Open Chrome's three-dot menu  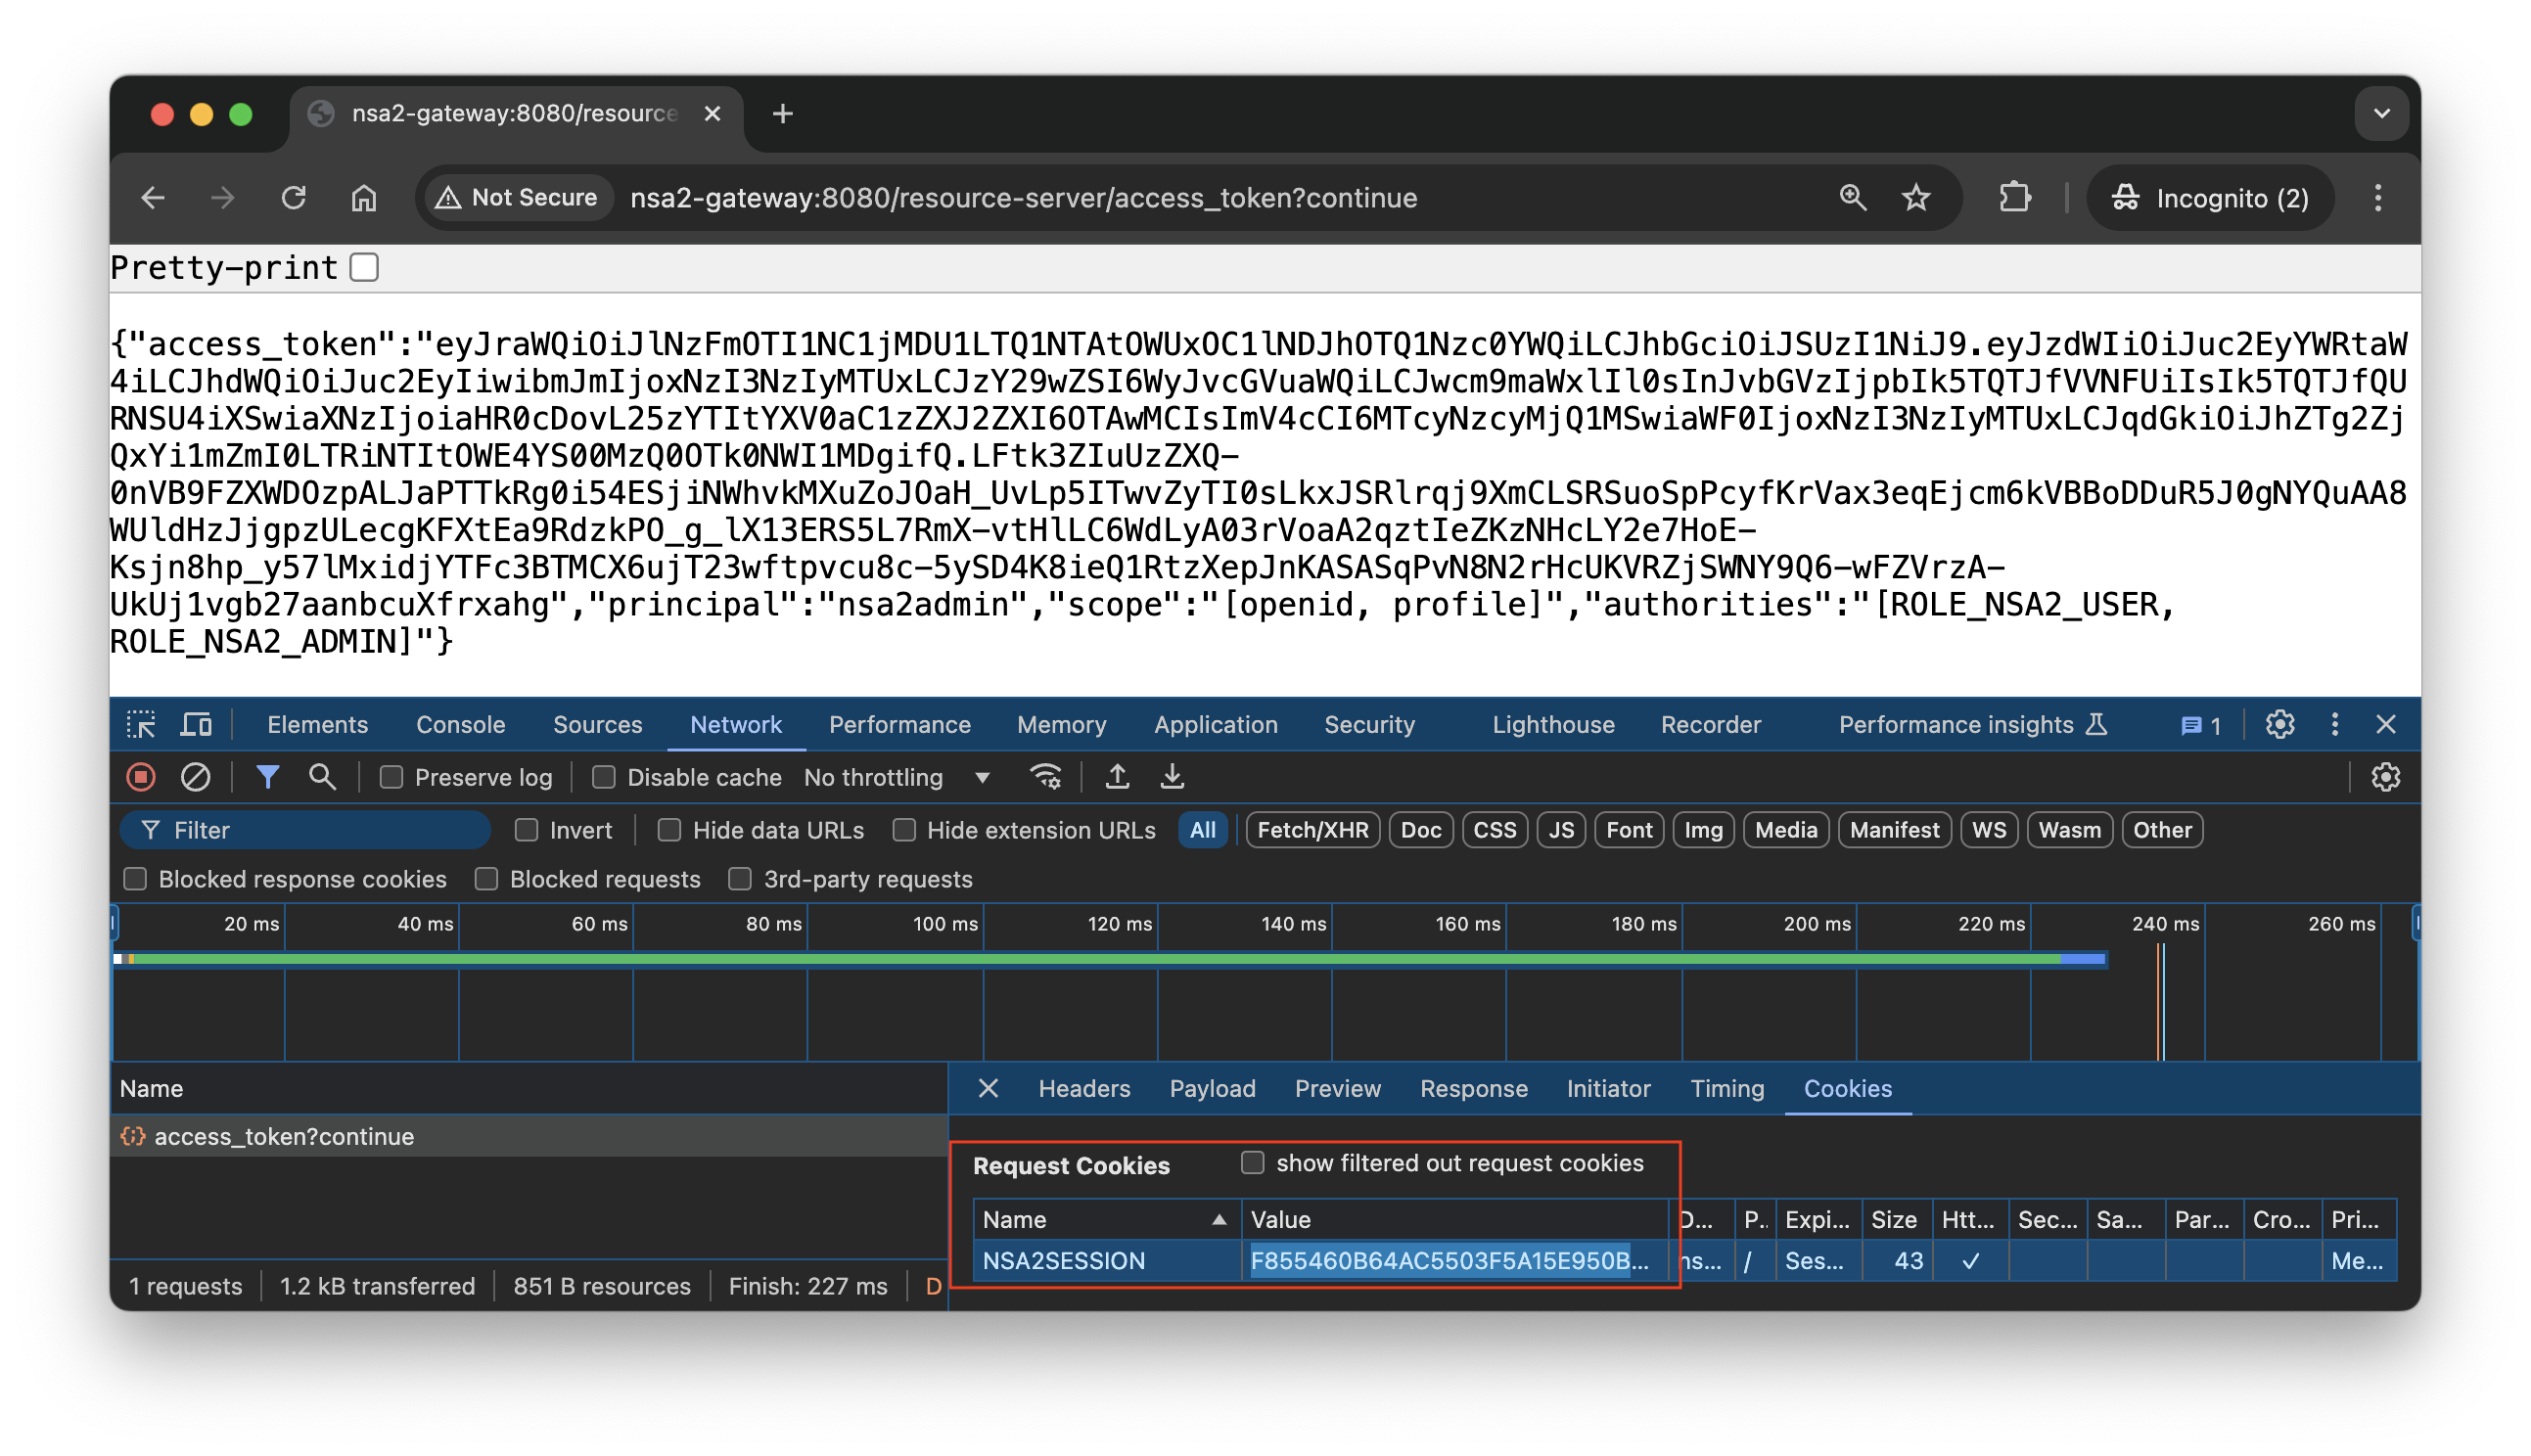click(x=2378, y=198)
